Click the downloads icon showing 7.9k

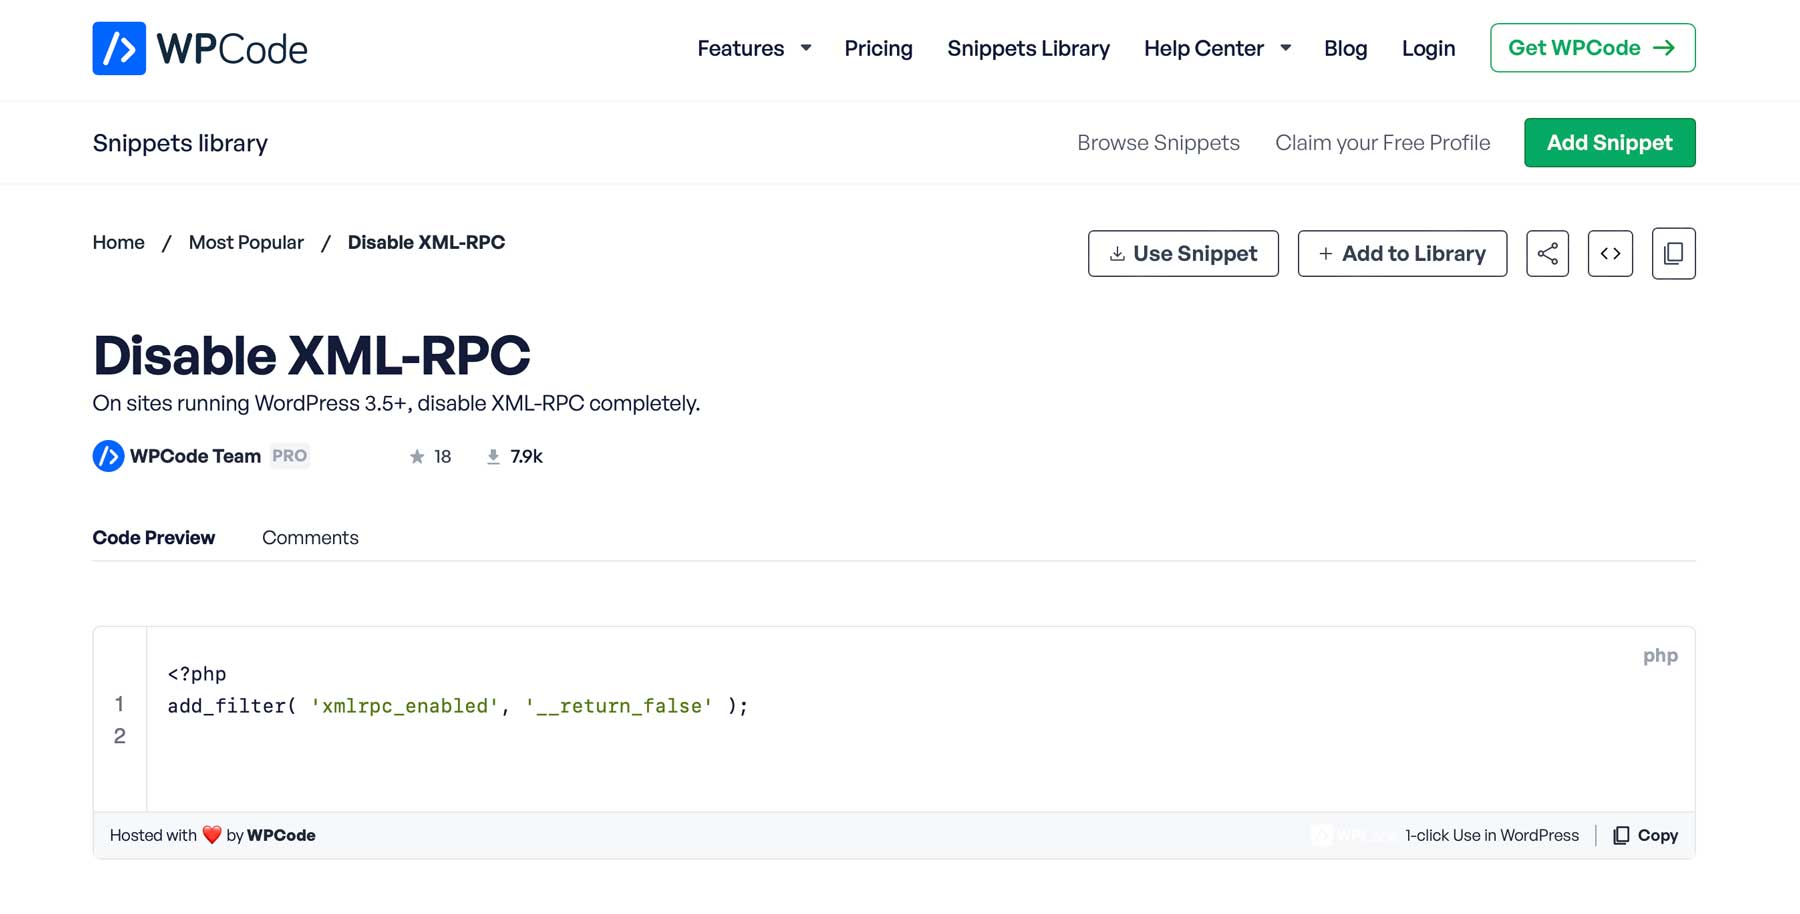coord(492,456)
